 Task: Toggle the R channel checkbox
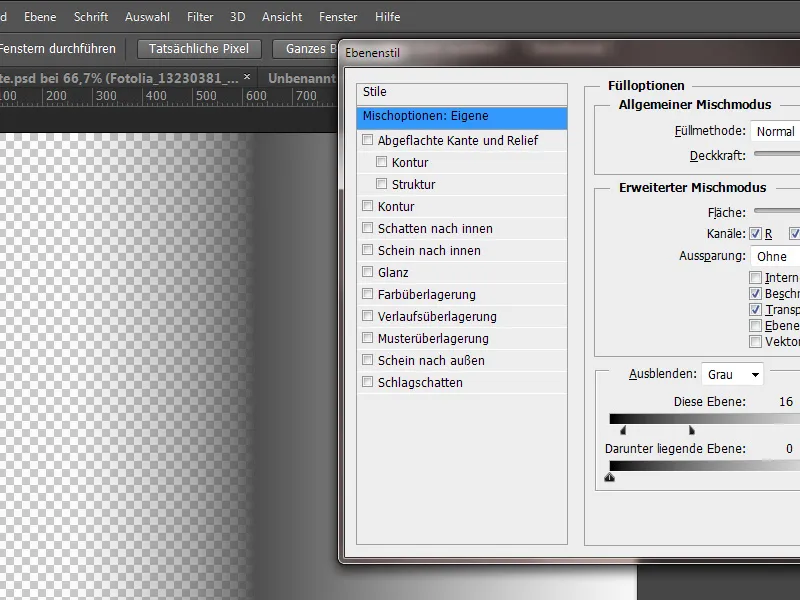tap(755, 234)
